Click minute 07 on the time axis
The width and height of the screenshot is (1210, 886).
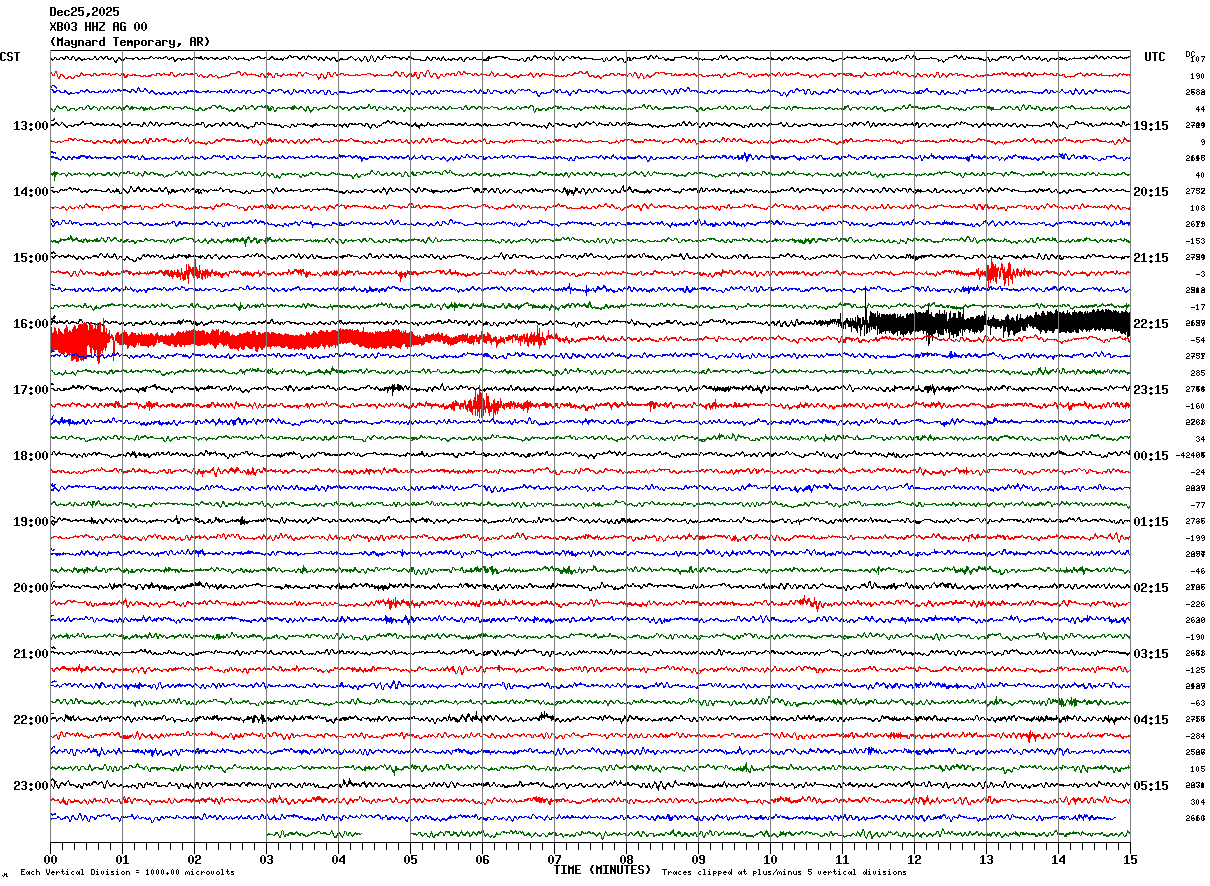point(554,859)
